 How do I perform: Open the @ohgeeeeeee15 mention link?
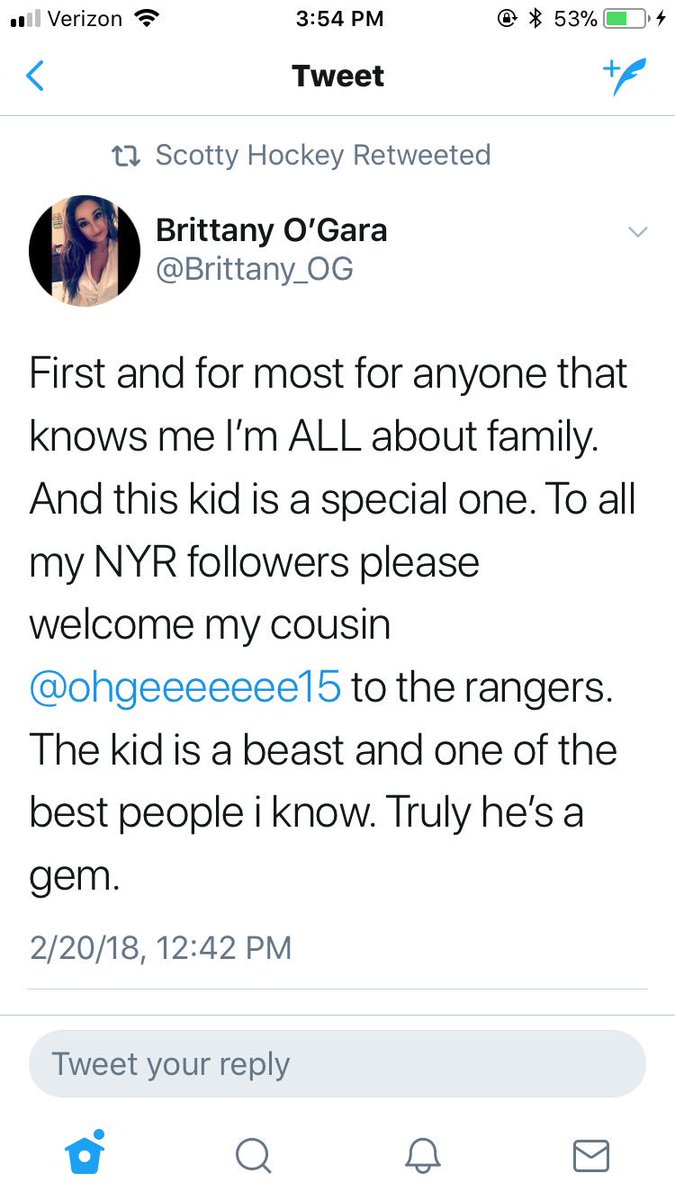point(187,688)
